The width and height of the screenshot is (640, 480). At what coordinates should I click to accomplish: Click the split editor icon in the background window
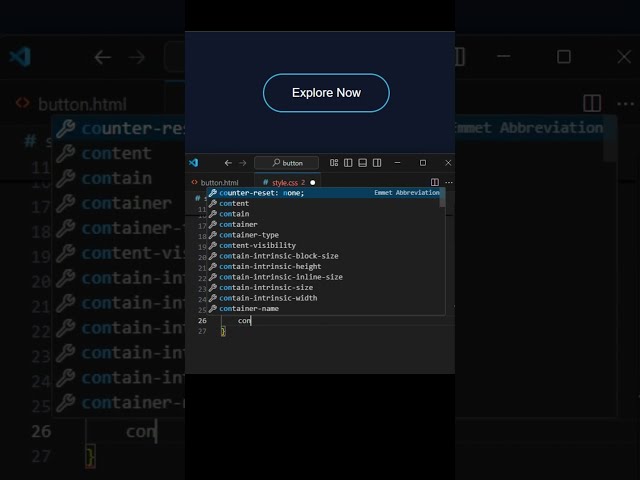click(592, 103)
